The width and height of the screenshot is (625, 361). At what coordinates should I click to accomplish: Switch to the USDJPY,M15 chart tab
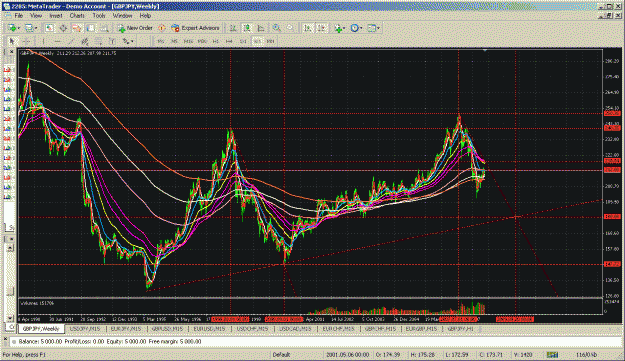coord(85,329)
